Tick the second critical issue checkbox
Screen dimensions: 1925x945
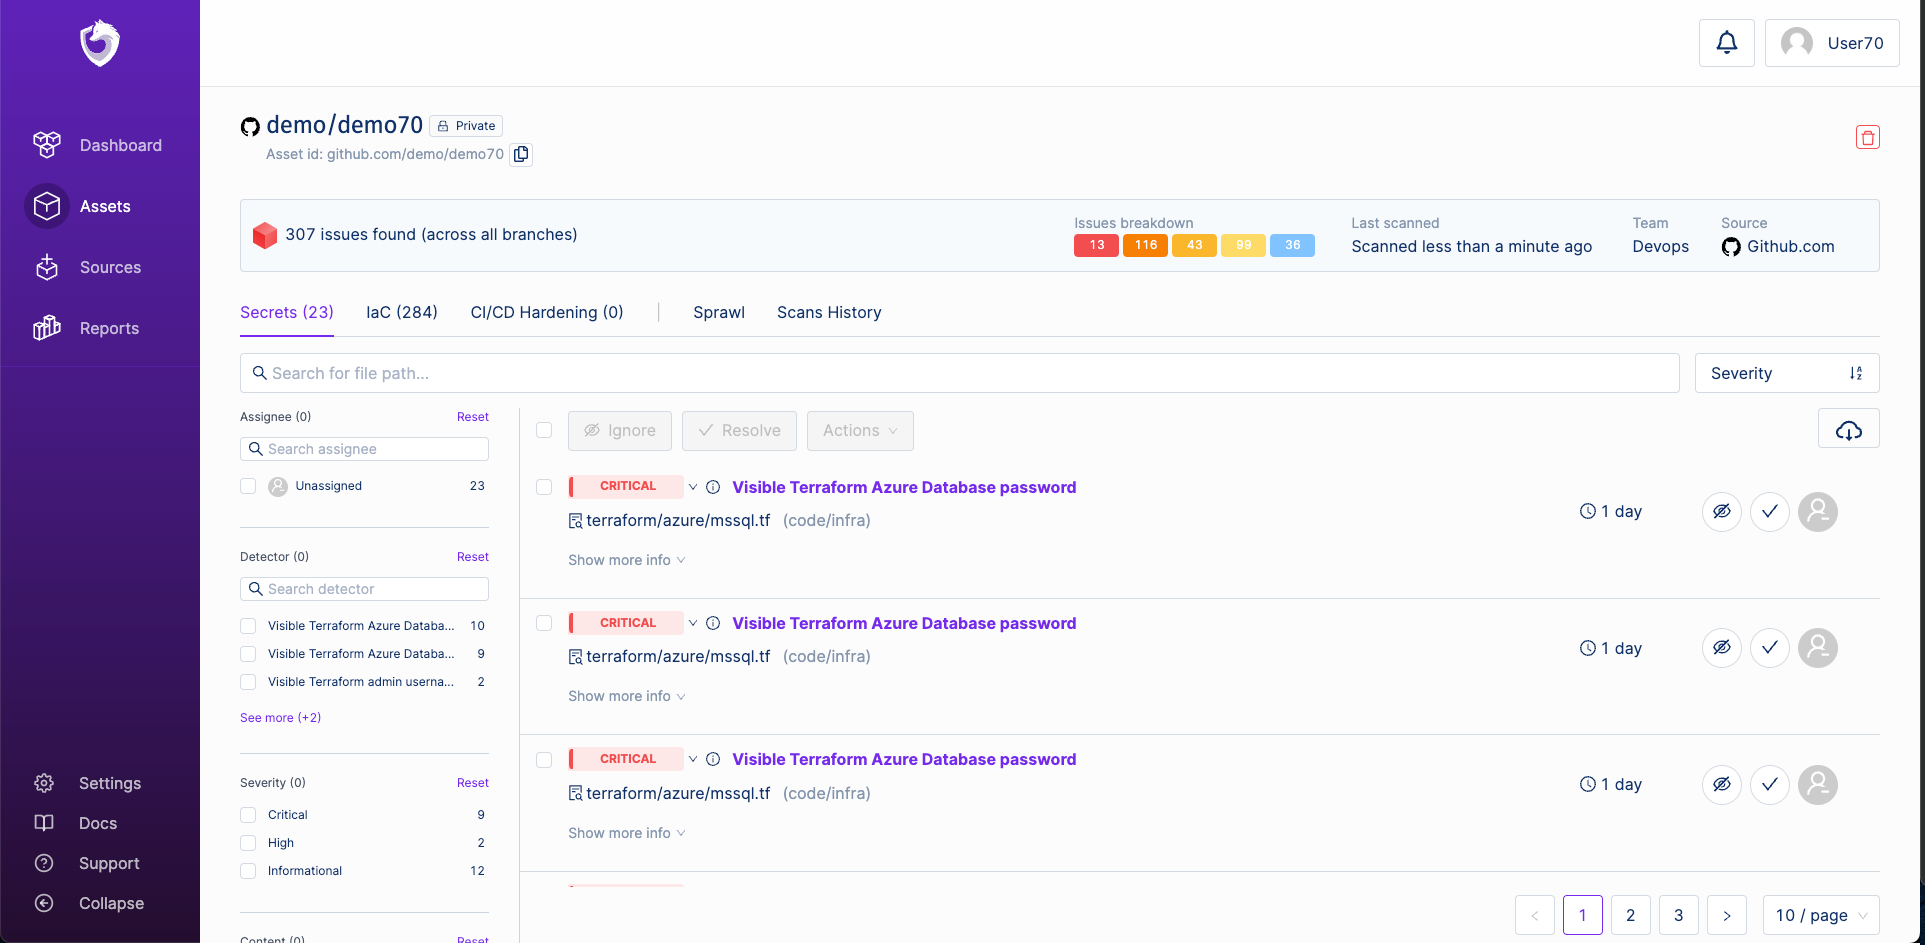click(544, 623)
